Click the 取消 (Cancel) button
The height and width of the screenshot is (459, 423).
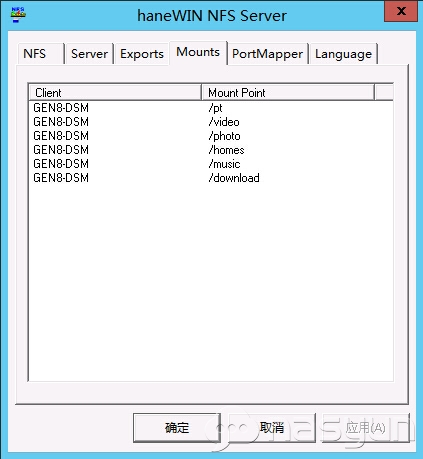(272, 428)
